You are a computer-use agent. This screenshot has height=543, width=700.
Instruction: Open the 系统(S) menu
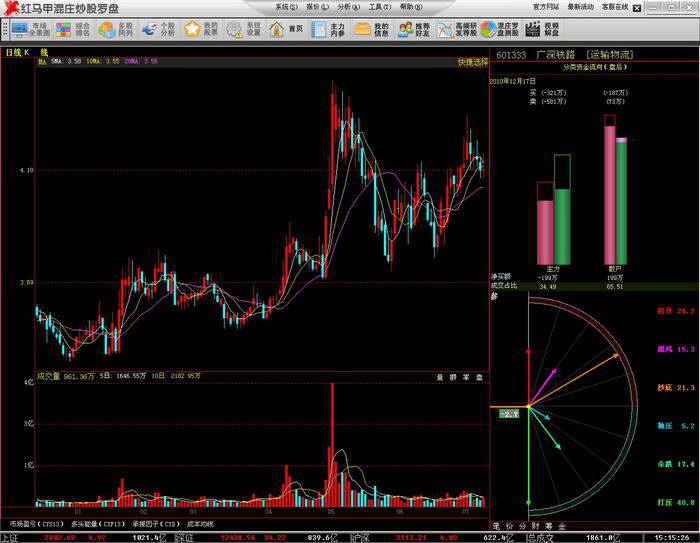point(286,7)
